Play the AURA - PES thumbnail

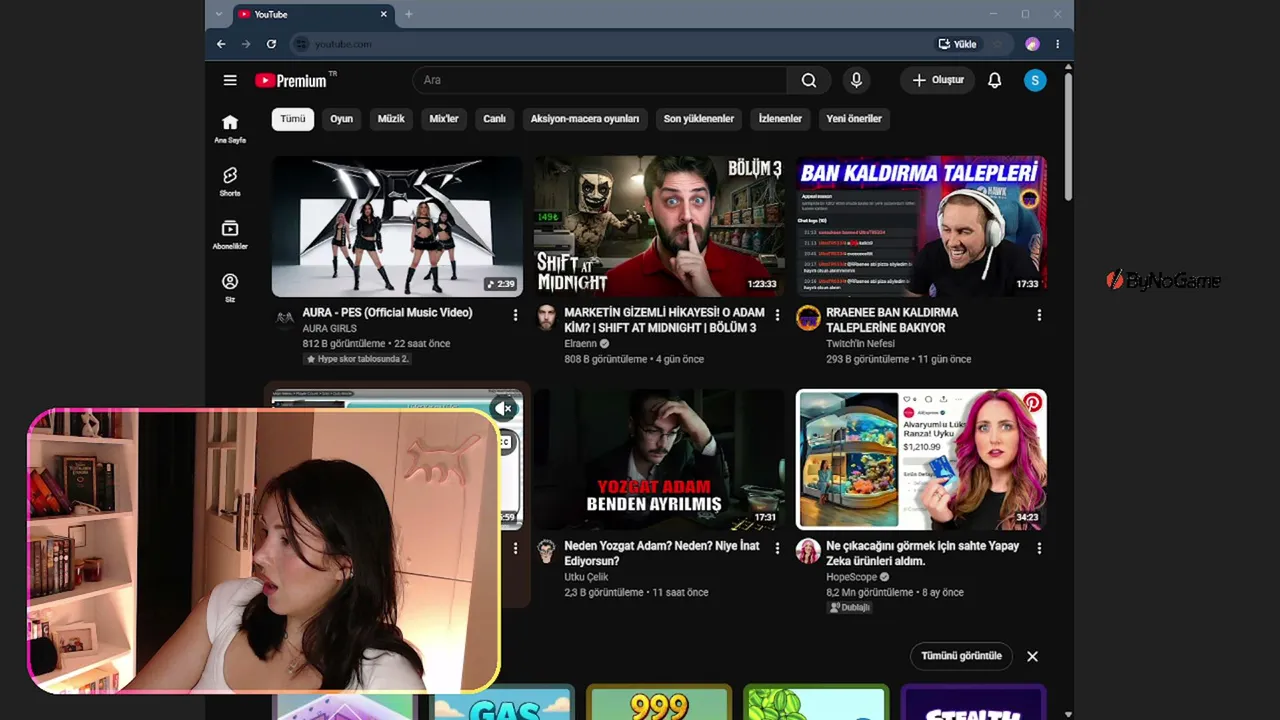coord(397,226)
